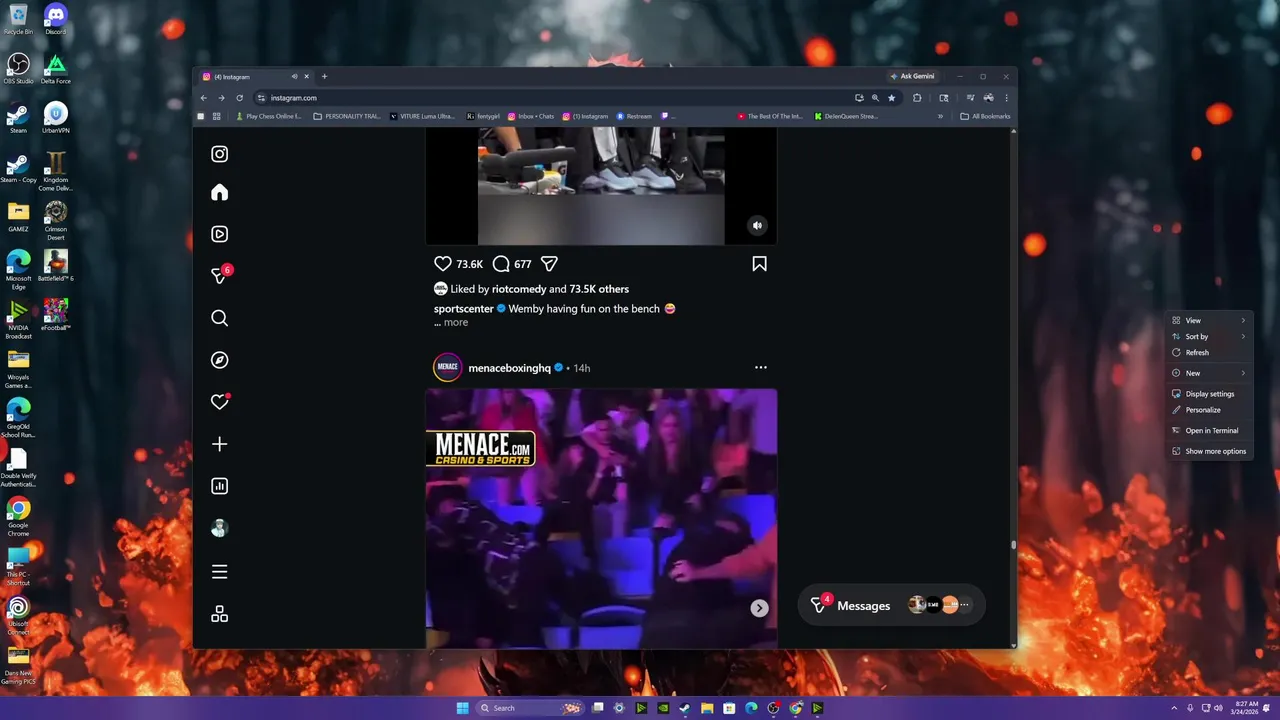The height and width of the screenshot is (720, 1280).
Task: Open menaceboxinghq post three-dots options
Action: [x=761, y=368]
